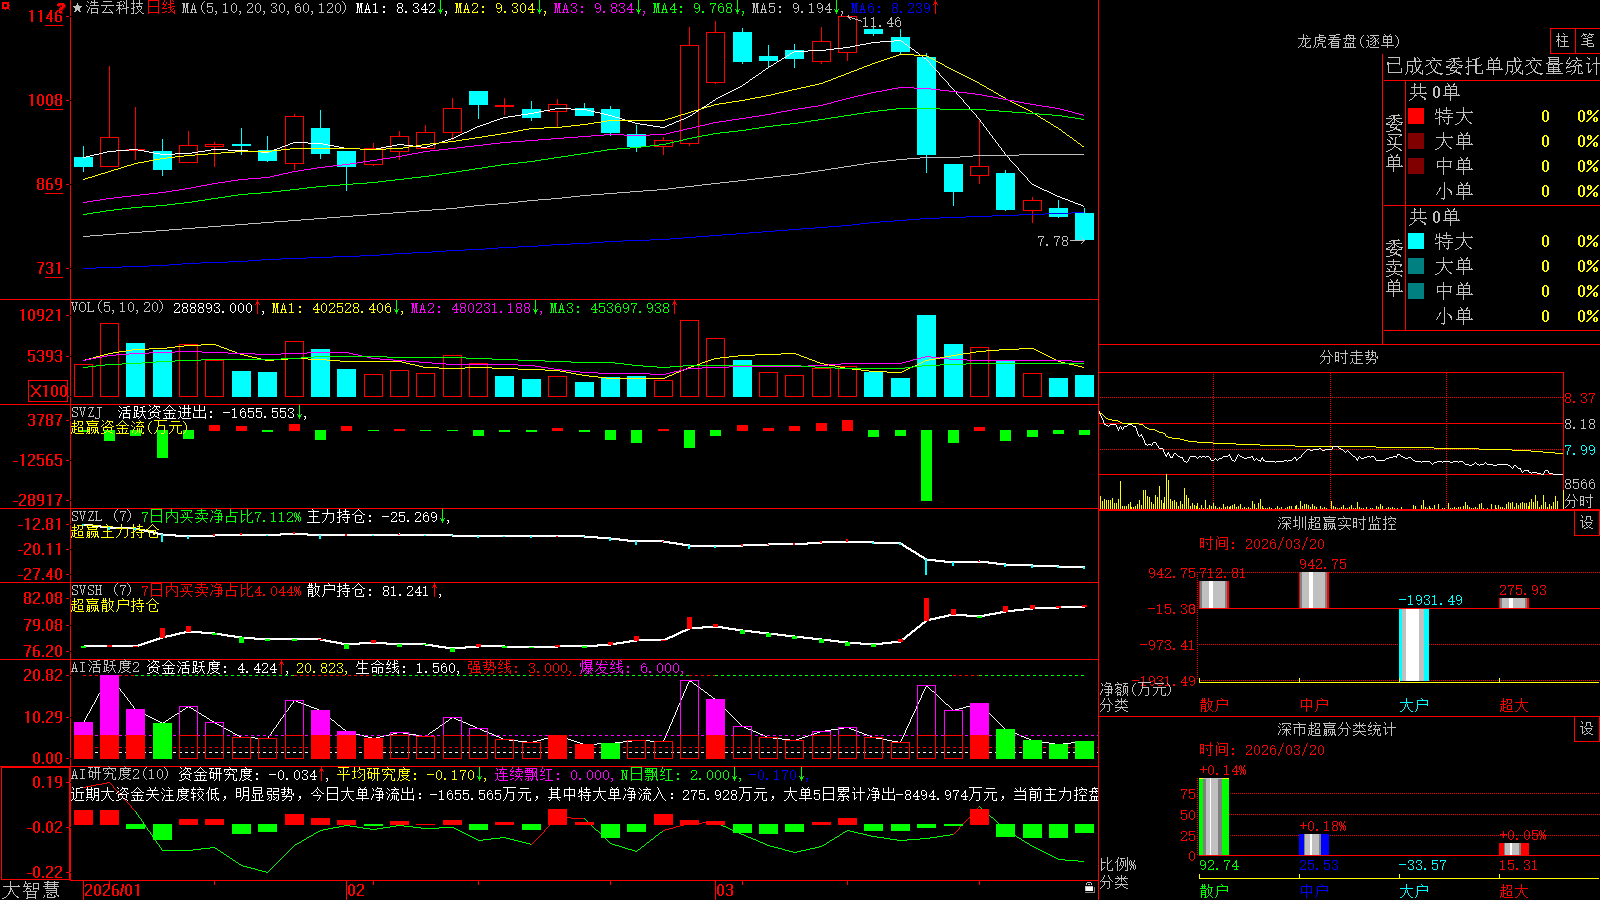Switch 龙虎看盘 to 柱 bar view

[1562, 40]
